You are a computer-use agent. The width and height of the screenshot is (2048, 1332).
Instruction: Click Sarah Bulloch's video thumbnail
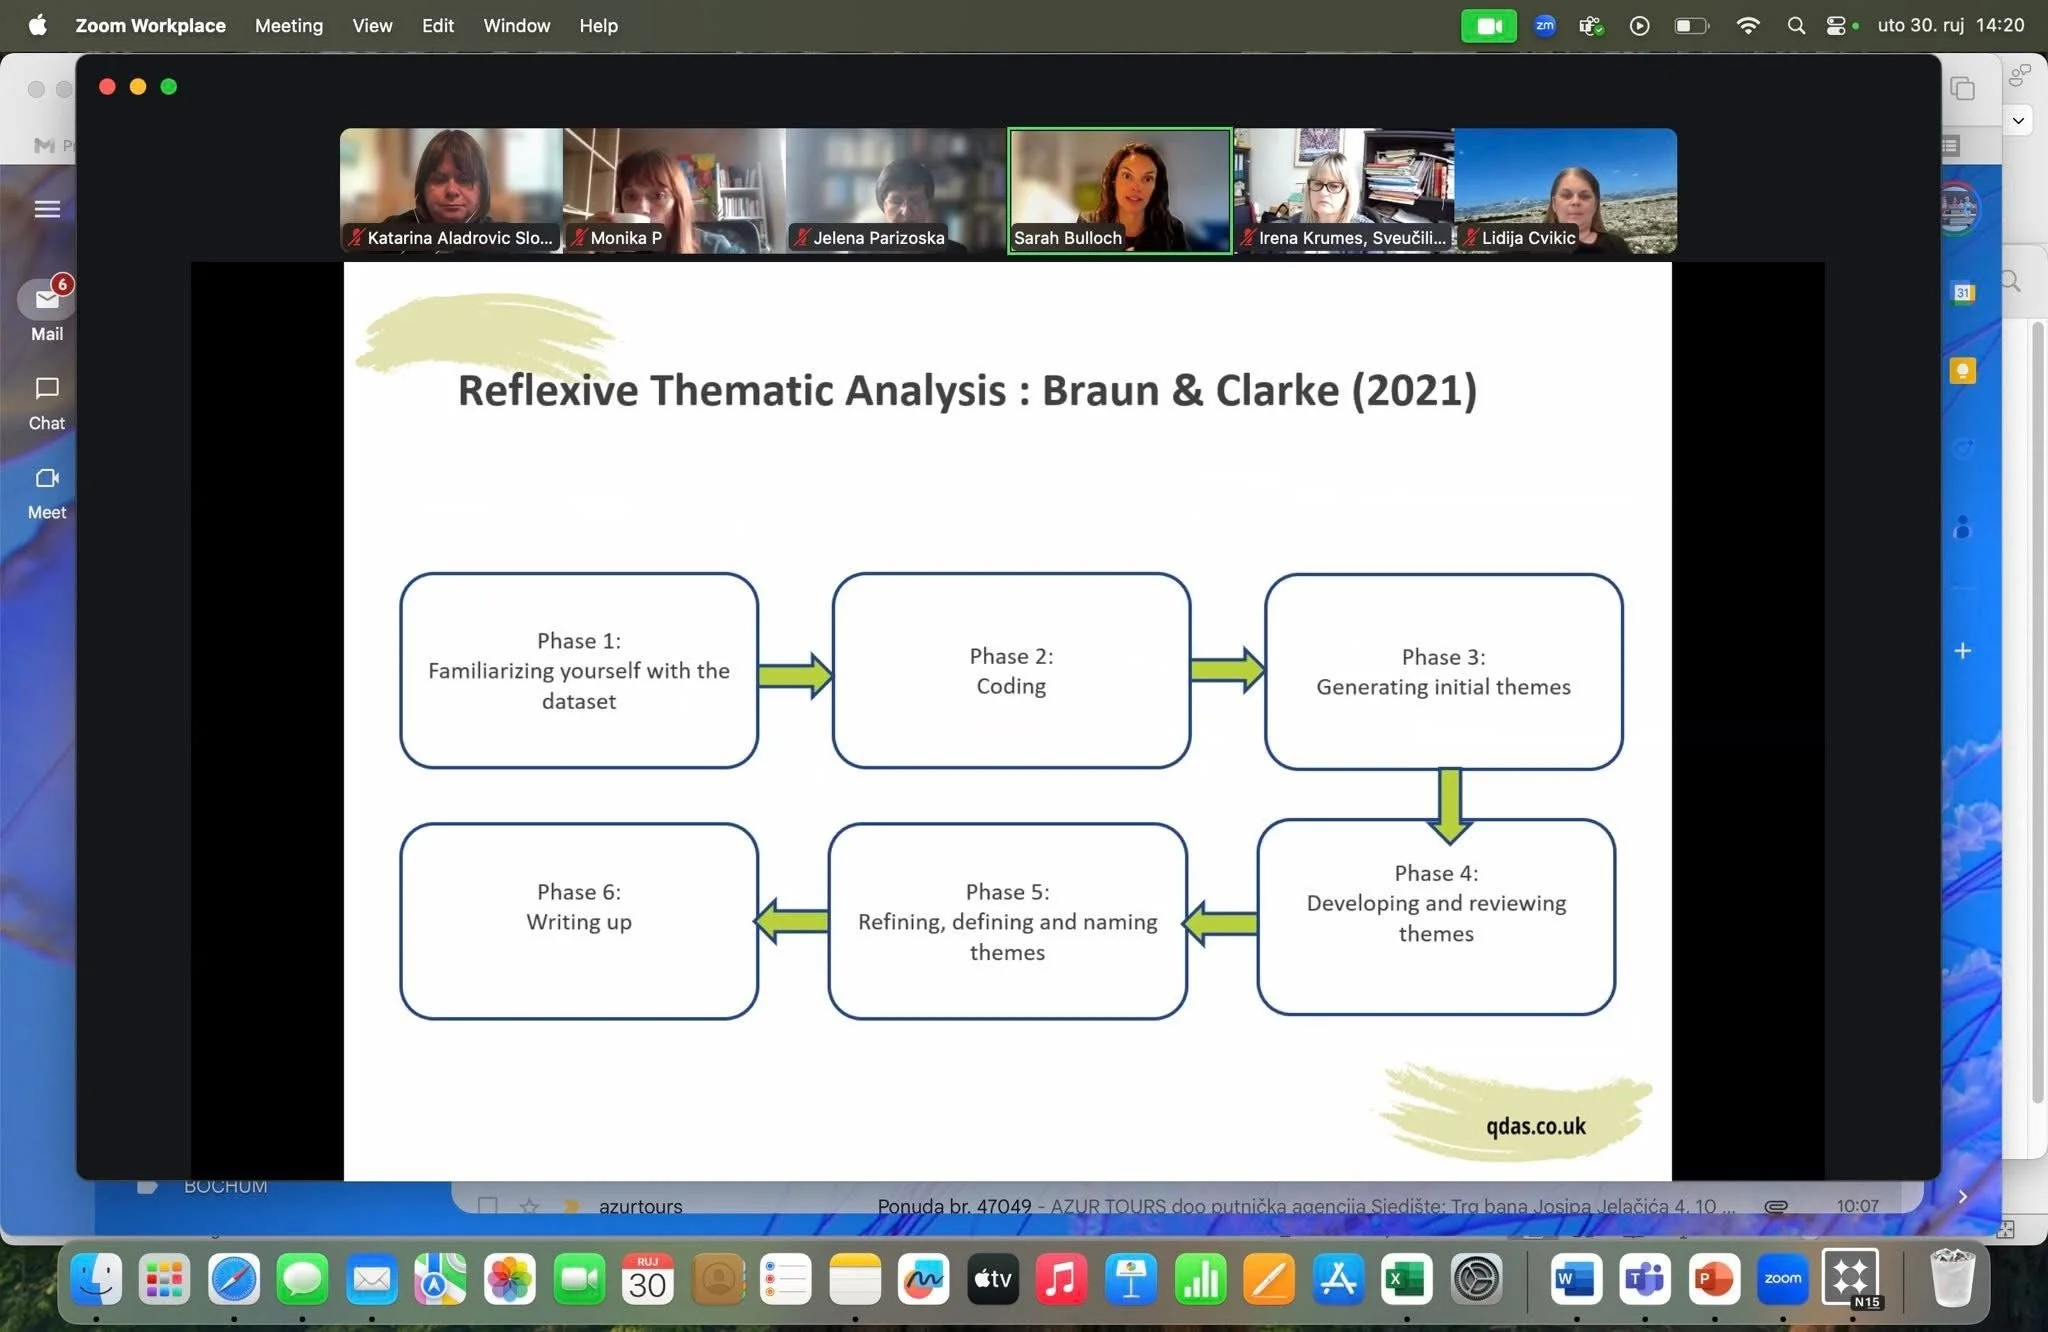[1119, 190]
